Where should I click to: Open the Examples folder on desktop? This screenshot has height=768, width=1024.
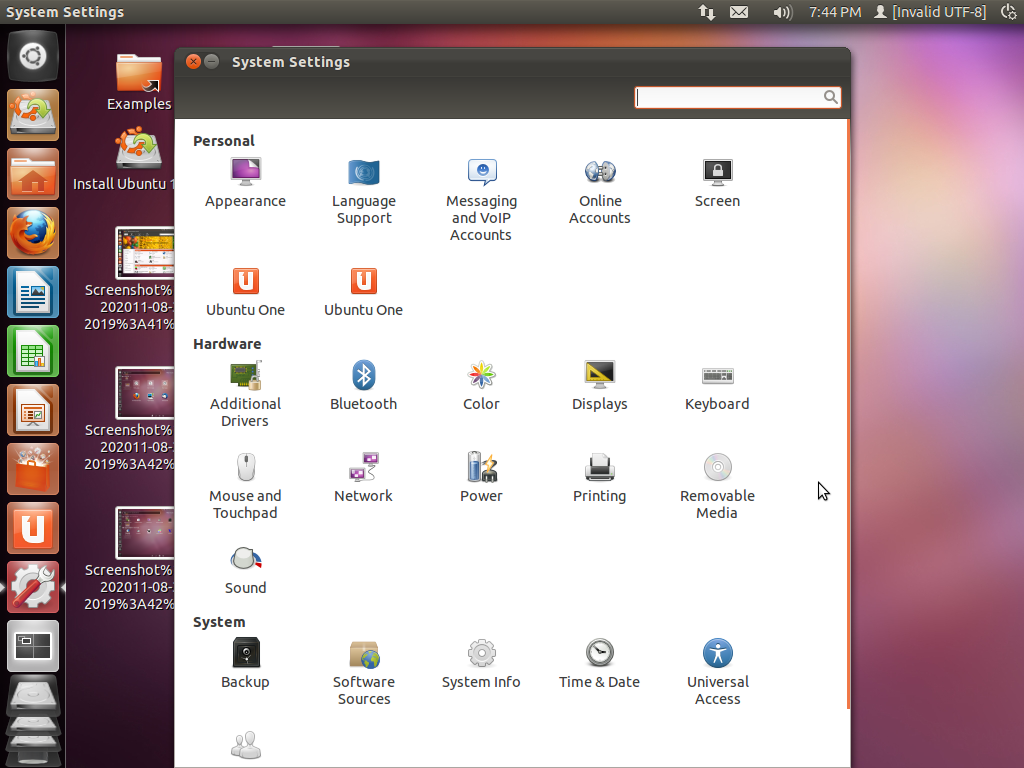[138, 82]
